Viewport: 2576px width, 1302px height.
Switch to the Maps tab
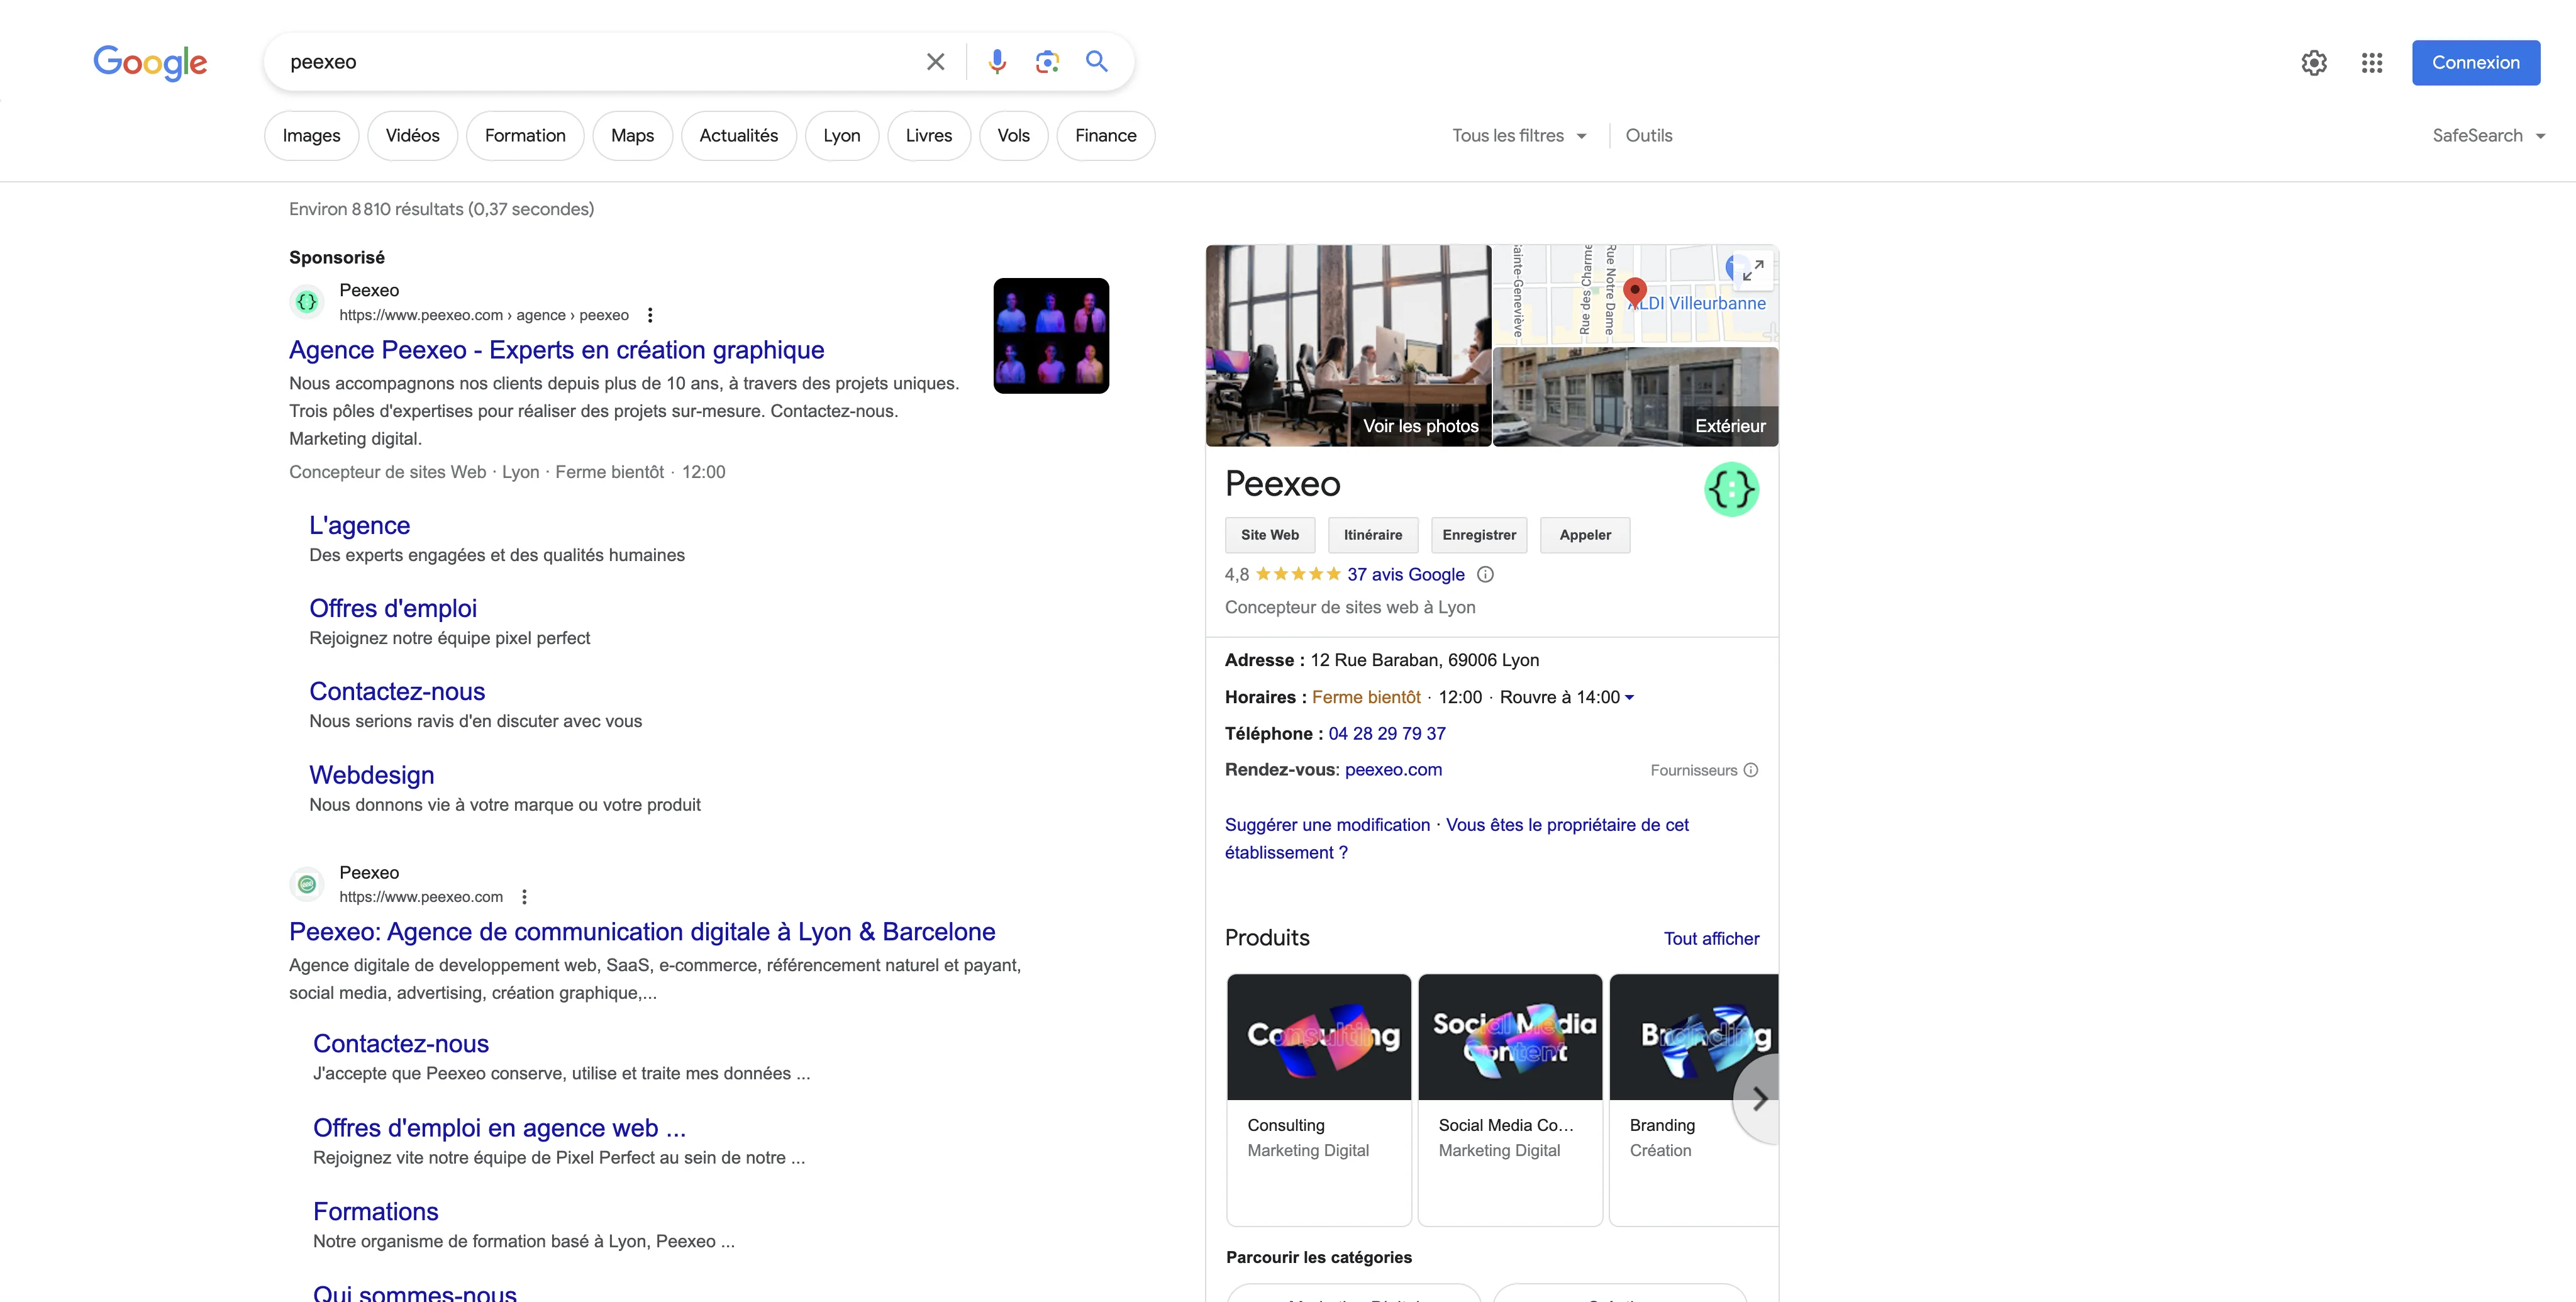coord(632,136)
